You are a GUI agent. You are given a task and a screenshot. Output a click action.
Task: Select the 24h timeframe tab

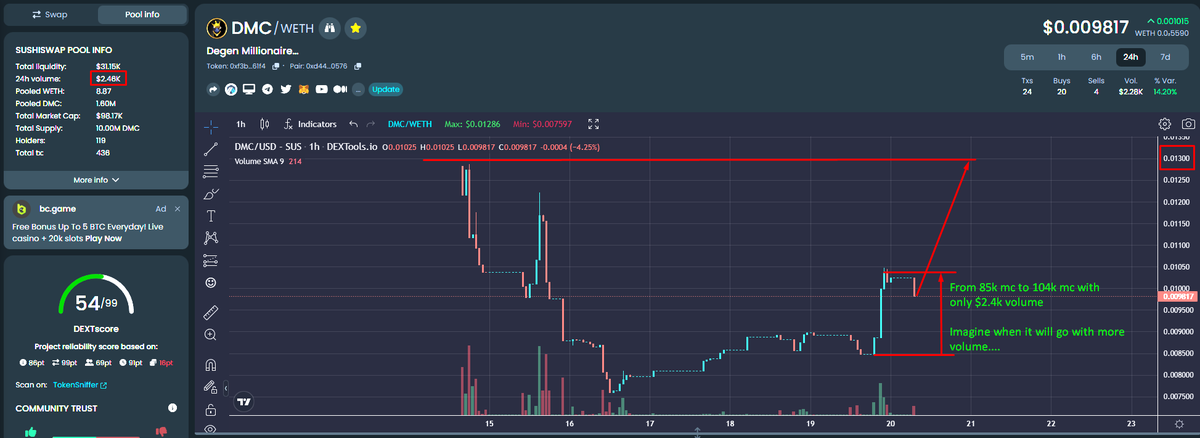(x=1131, y=57)
